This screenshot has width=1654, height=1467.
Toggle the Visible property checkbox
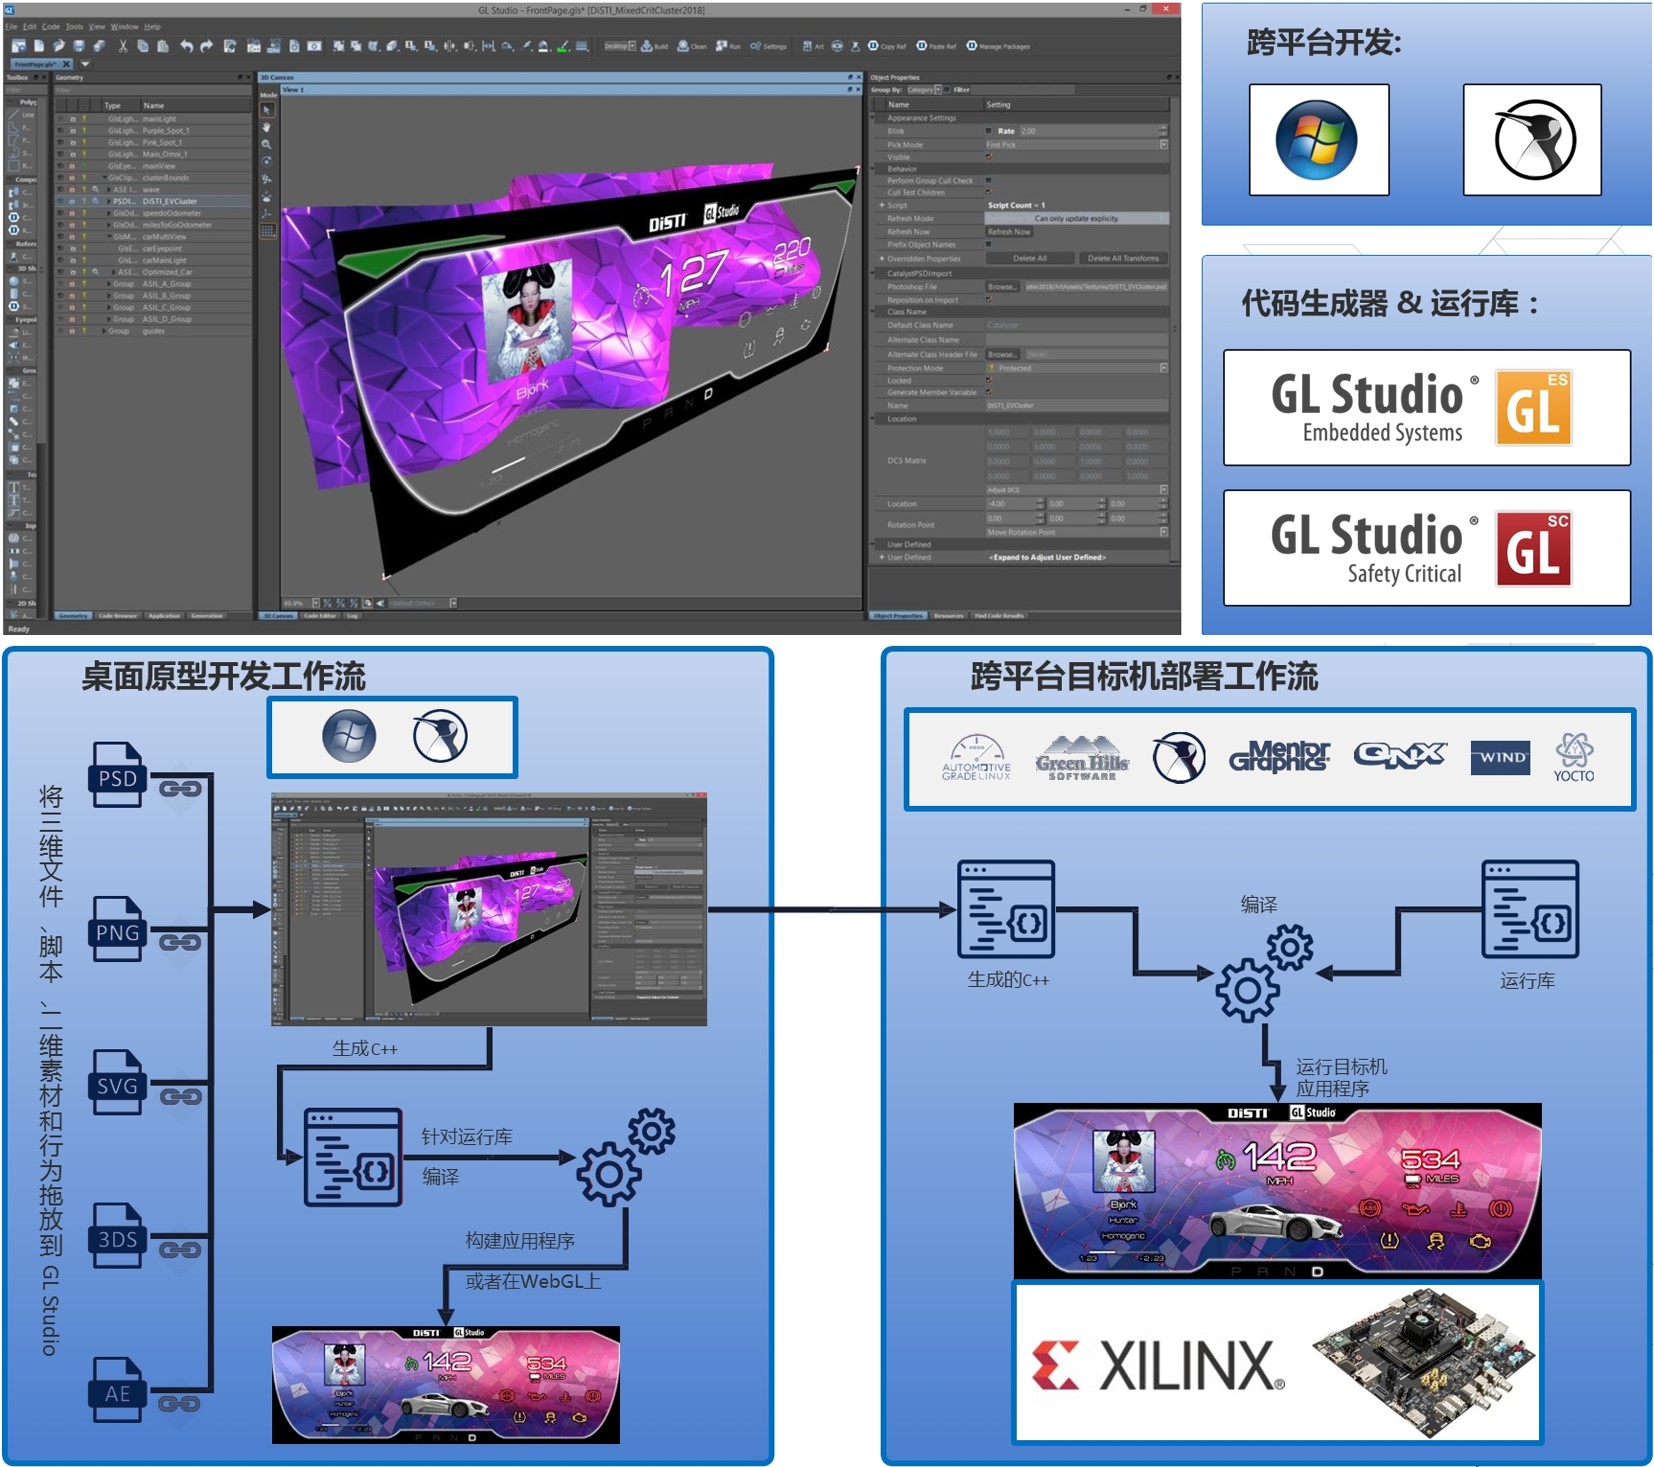click(989, 157)
